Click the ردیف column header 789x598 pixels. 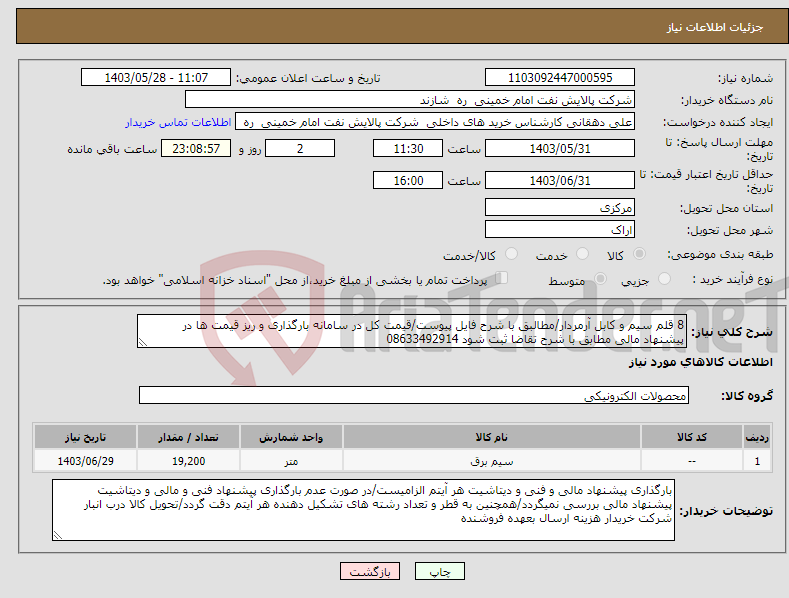(x=757, y=437)
